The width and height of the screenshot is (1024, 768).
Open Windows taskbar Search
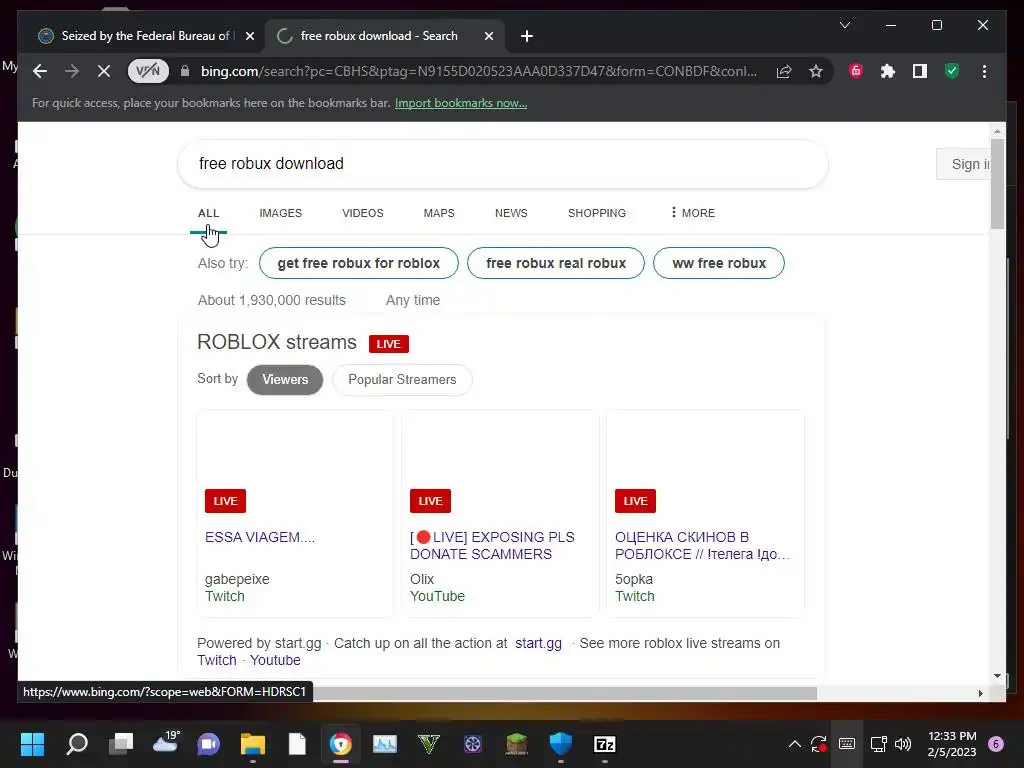(77, 744)
